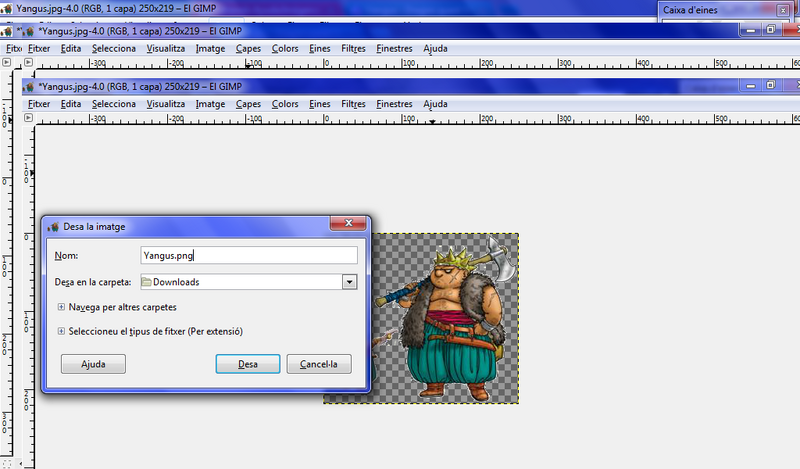Viewport: 800px width, 469px height.
Task: Open Edita menu in the middle GIMP window behind
Action: pyautogui.click(x=71, y=48)
